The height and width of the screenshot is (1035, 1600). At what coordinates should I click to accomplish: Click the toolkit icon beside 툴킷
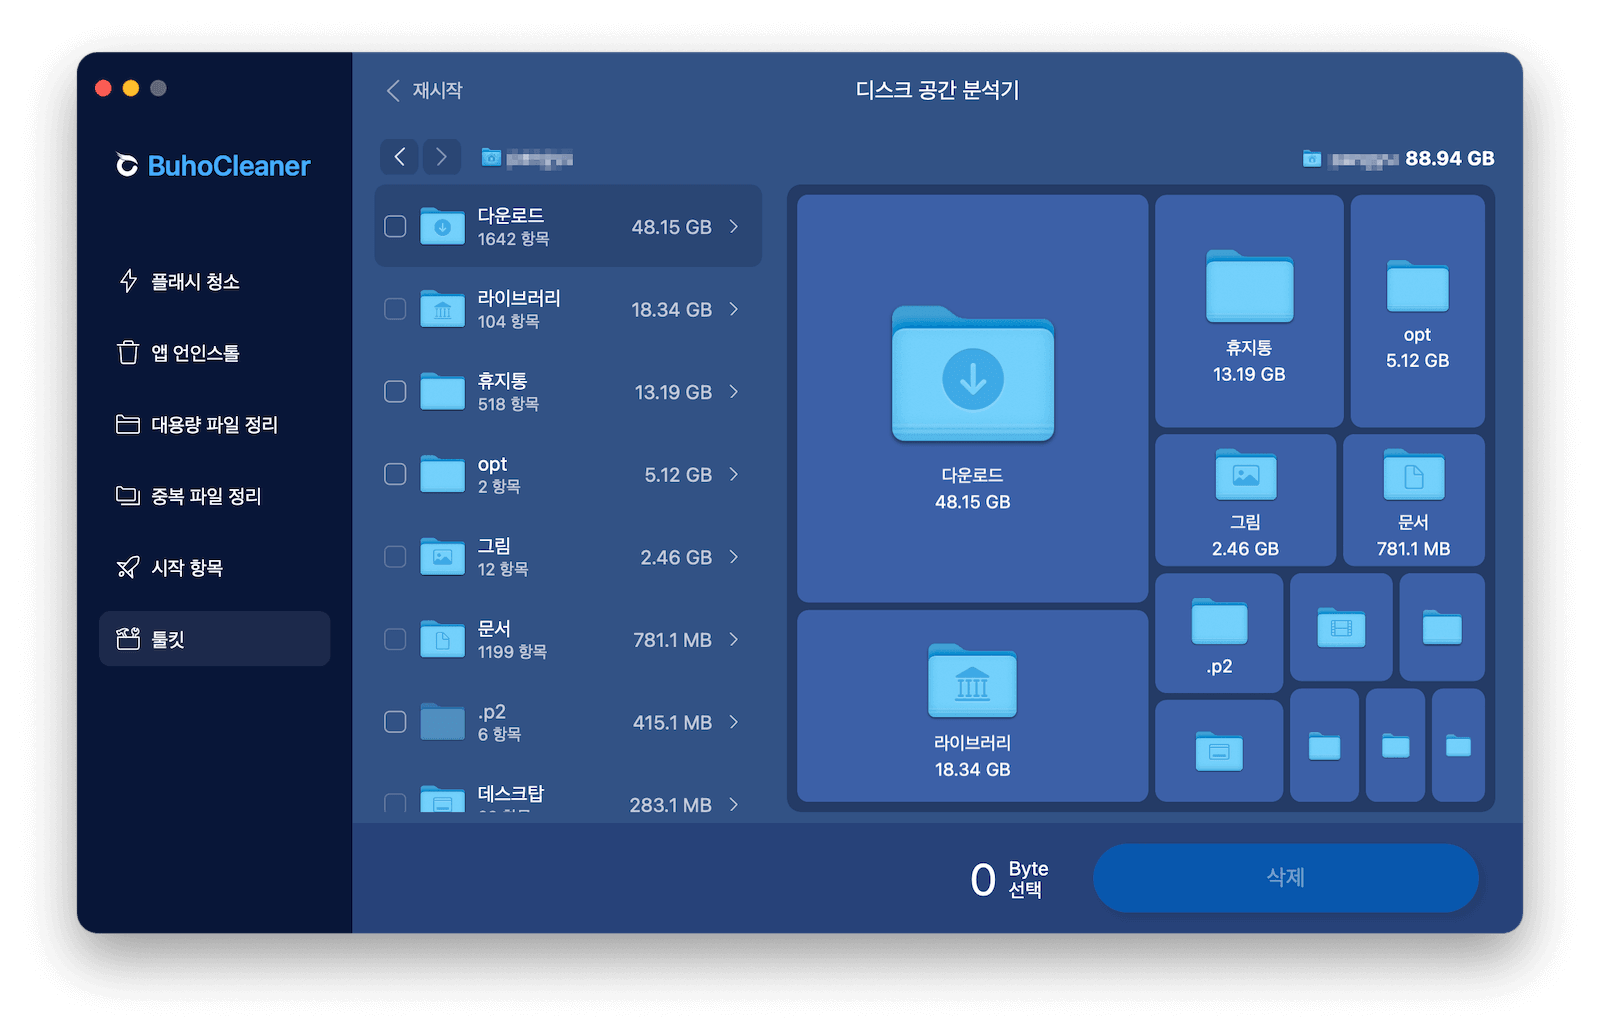click(x=128, y=639)
